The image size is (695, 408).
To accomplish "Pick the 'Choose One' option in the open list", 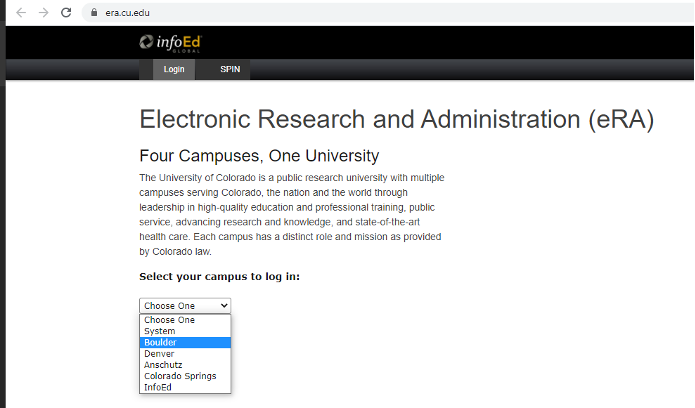I will coord(170,320).
